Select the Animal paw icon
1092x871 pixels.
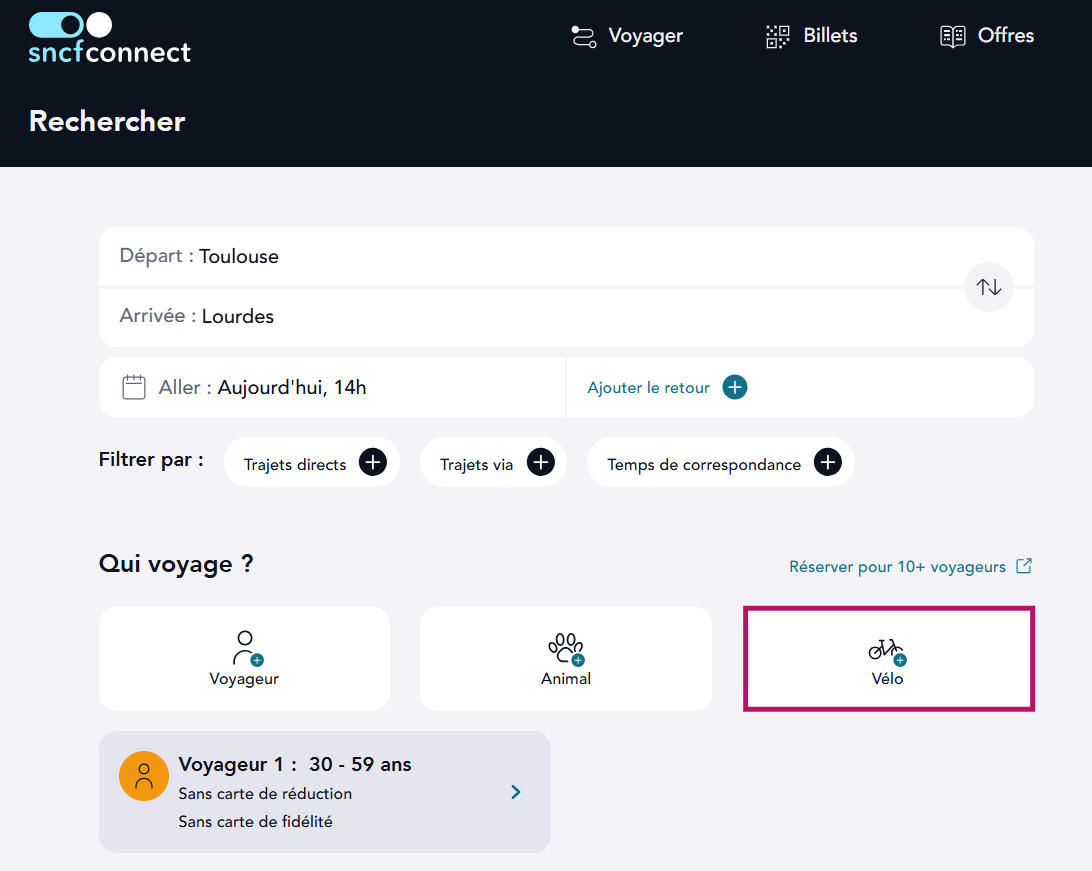coord(566,649)
